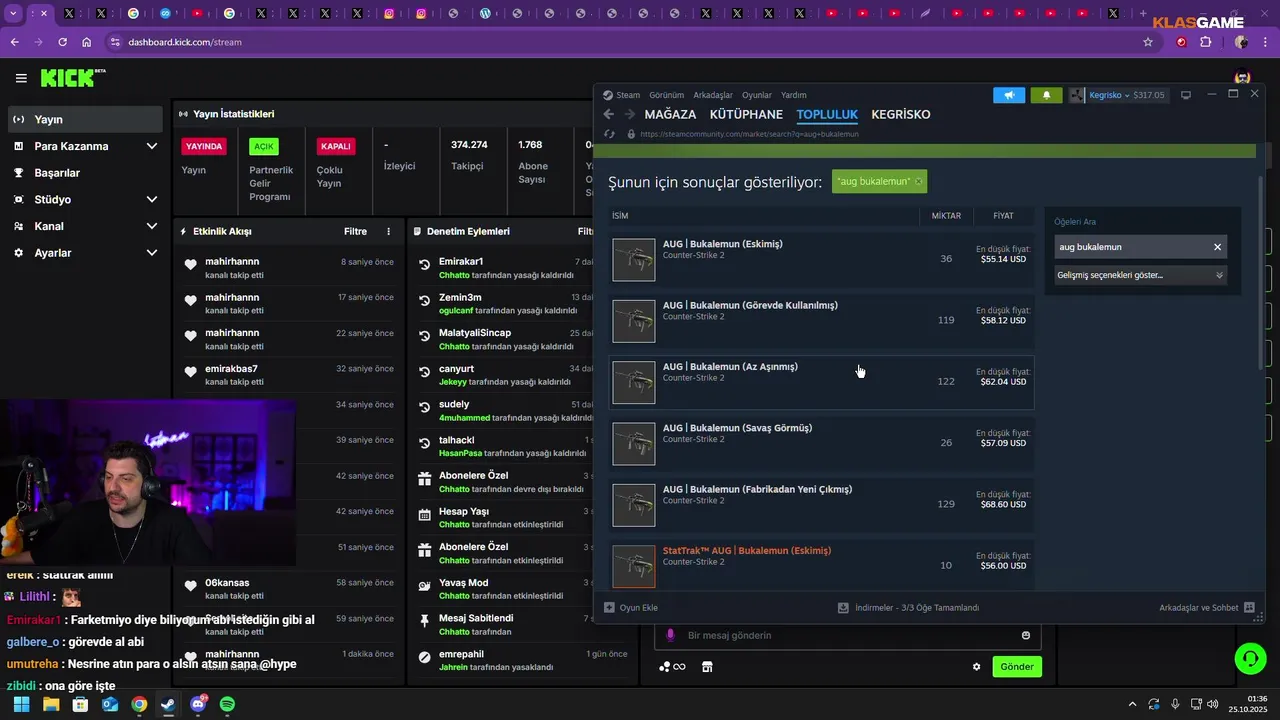Open Oyunlar menu in Steam
The width and height of the screenshot is (1280, 720).
click(757, 95)
